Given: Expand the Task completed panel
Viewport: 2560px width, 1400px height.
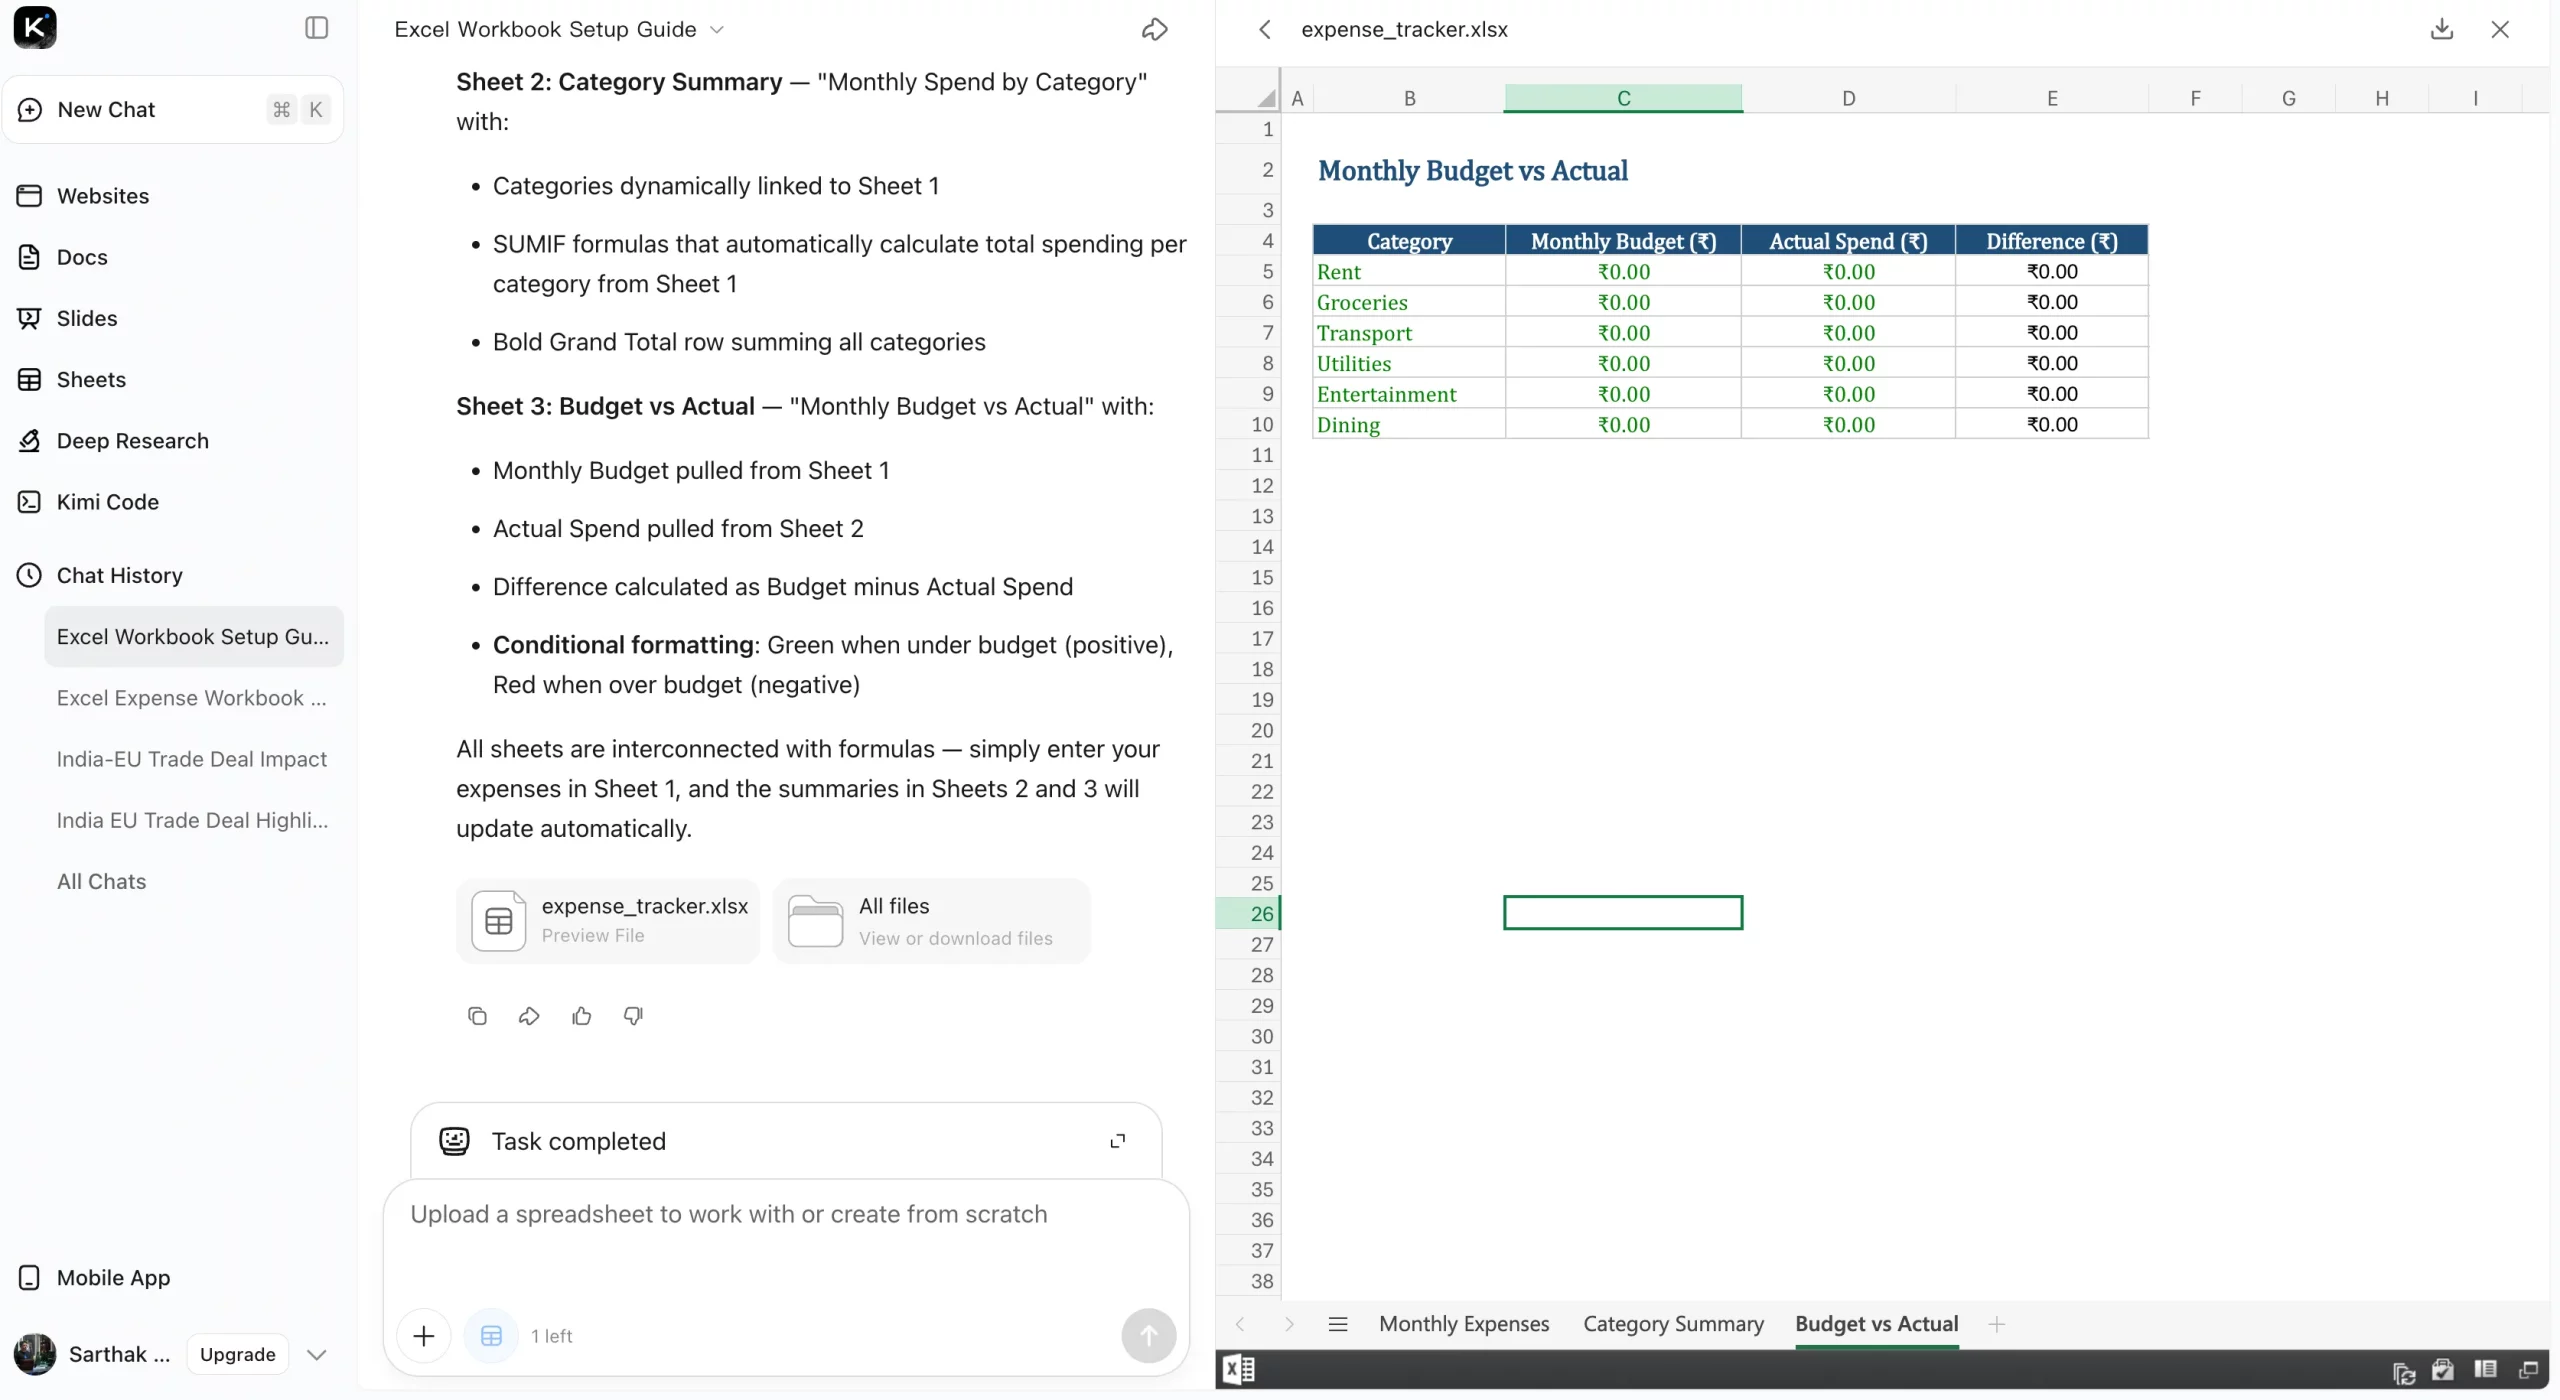Looking at the screenshot, I should (1118, 1140).
